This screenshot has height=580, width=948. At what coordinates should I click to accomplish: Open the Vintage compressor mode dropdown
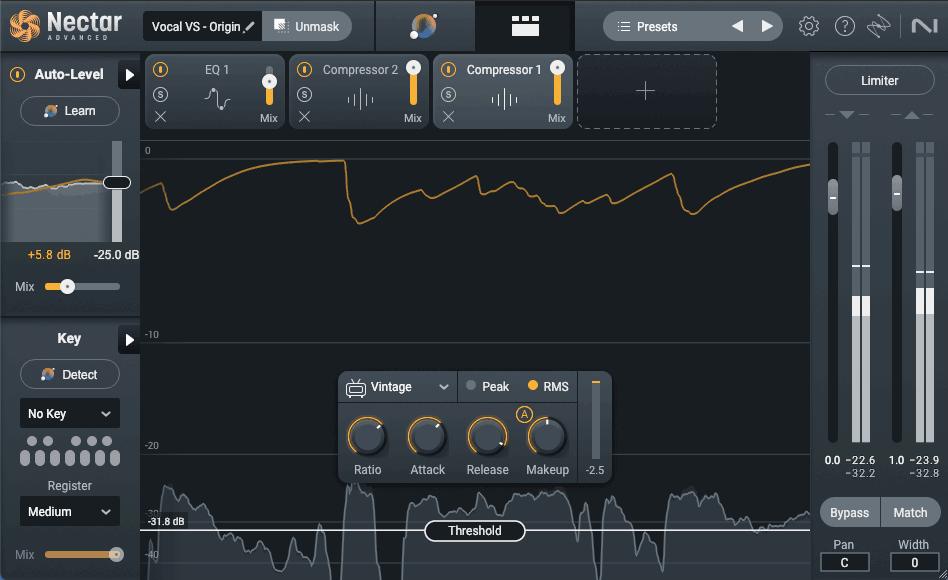(397, 387)
